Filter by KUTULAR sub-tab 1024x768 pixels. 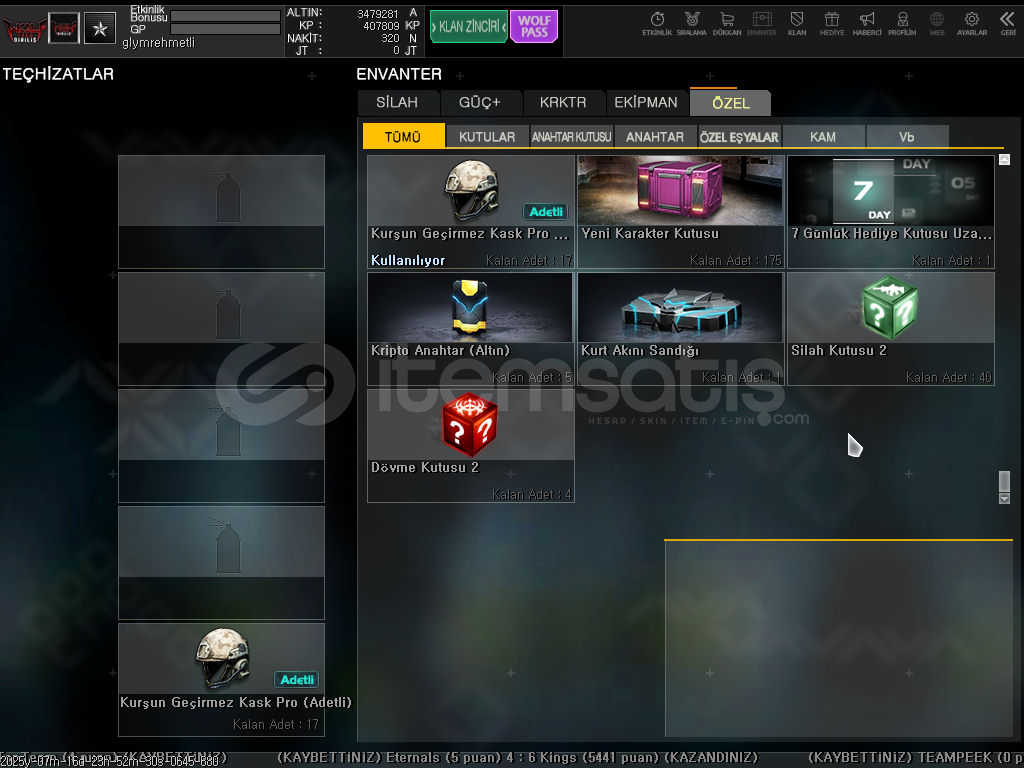click(487, 136)
